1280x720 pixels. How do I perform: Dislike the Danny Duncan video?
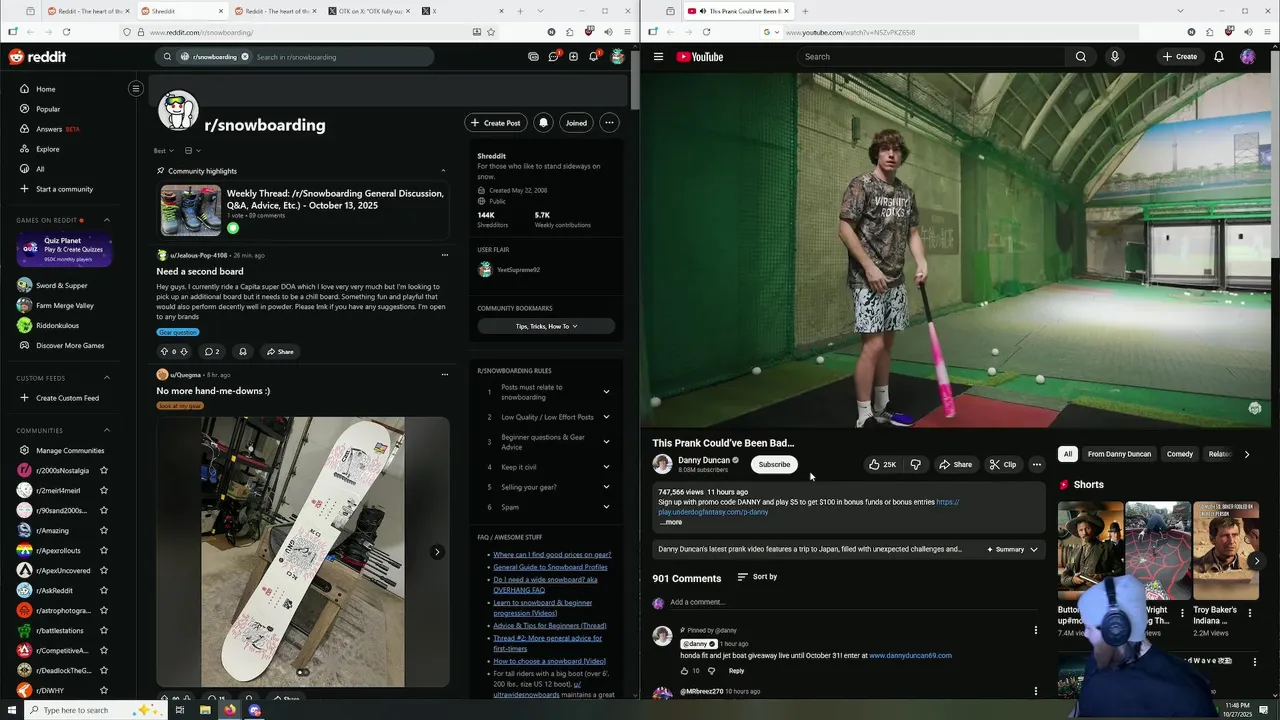click(915, 464)
